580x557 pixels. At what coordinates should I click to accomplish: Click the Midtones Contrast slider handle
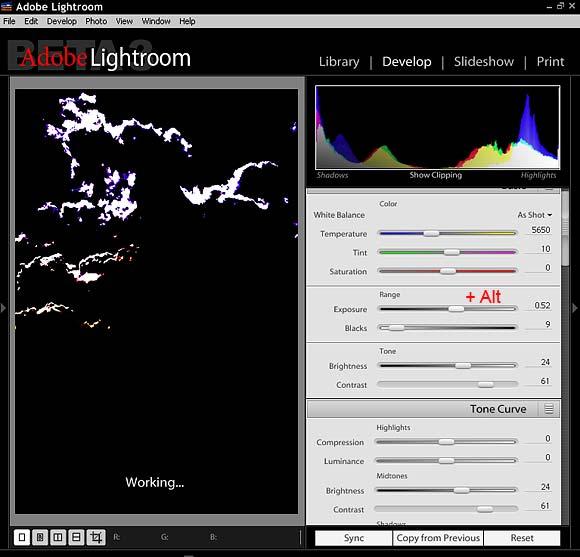click(x=485, y=509)
